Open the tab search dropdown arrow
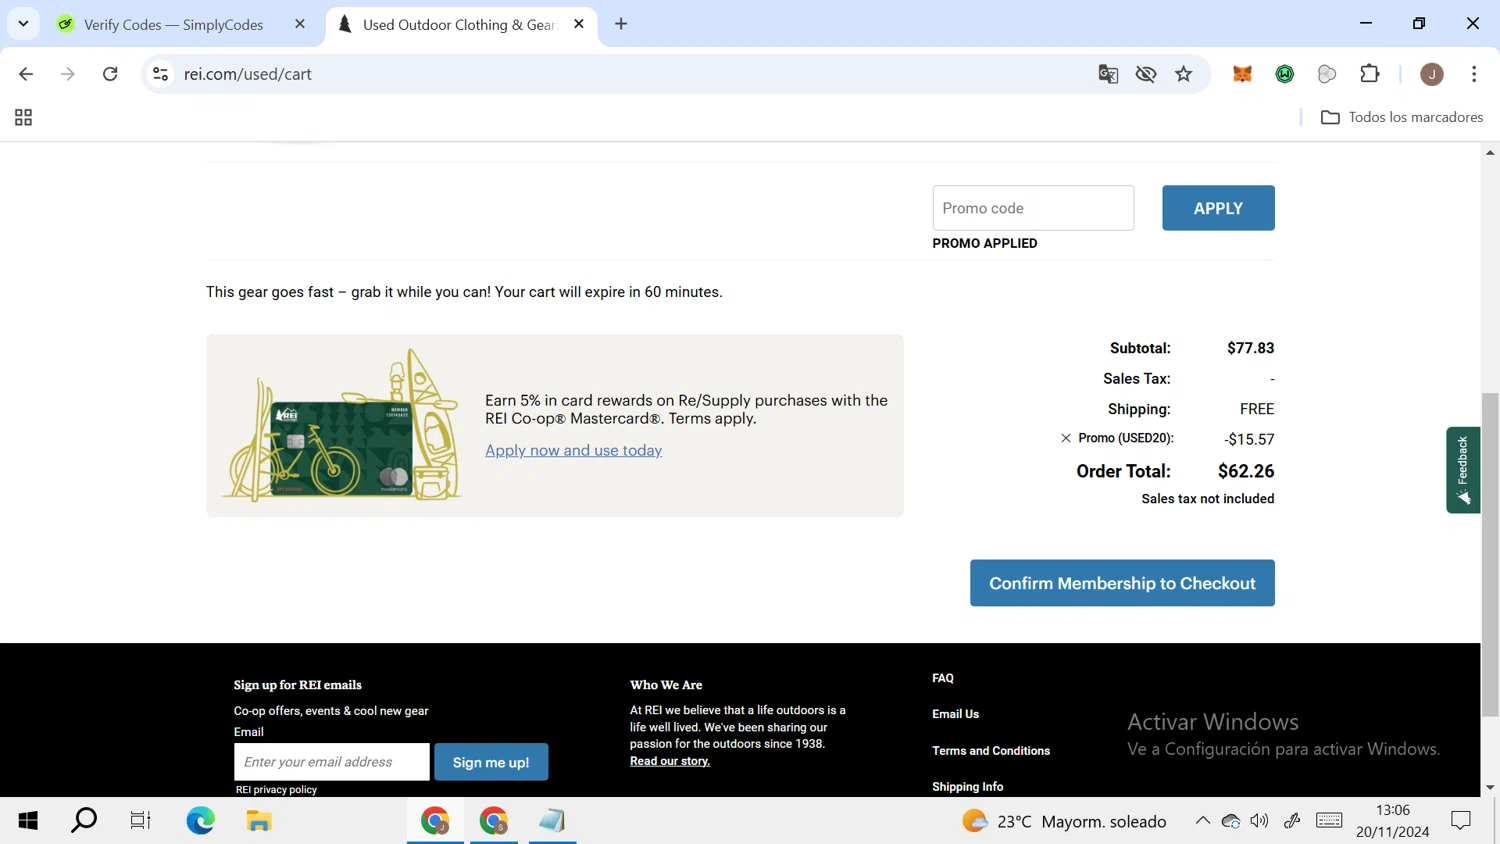 [x=23, y=24]
